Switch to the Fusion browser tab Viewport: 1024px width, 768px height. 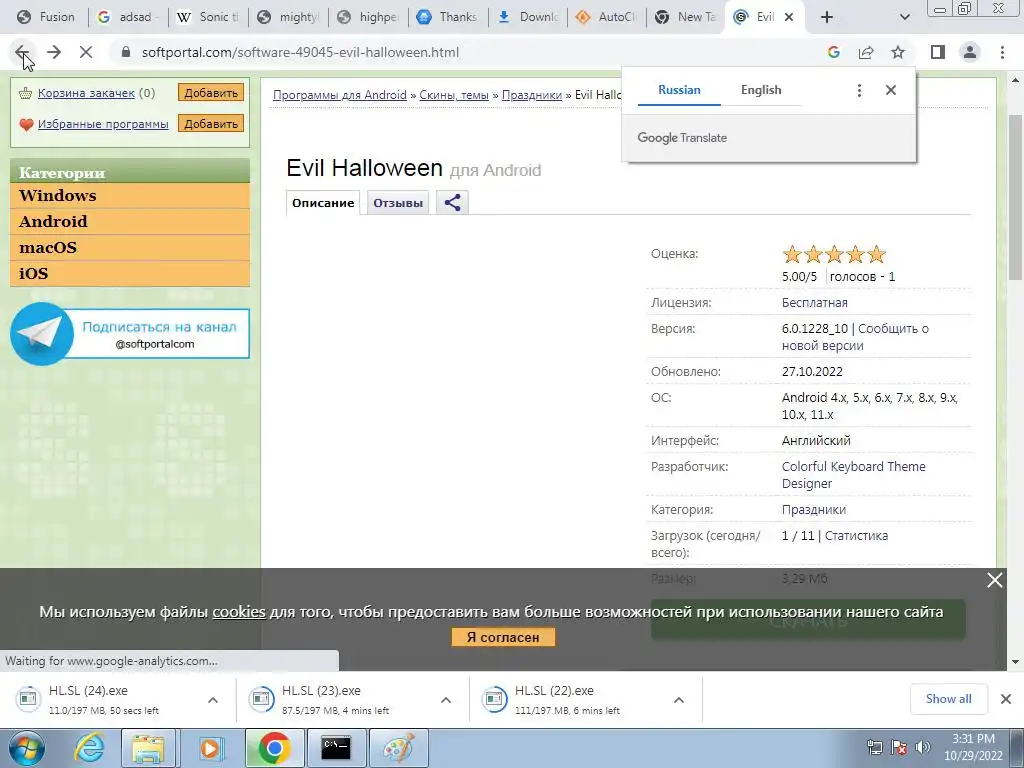pyautogui.click(x=46, y=17)
